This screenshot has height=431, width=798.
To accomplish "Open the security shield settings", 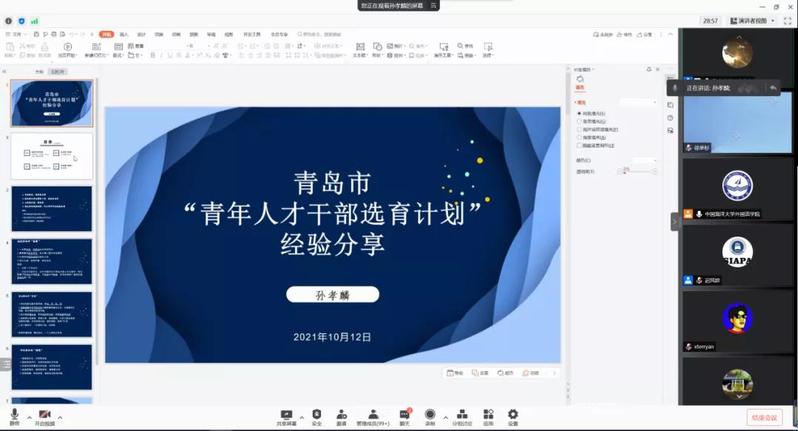I will point(317,414).
